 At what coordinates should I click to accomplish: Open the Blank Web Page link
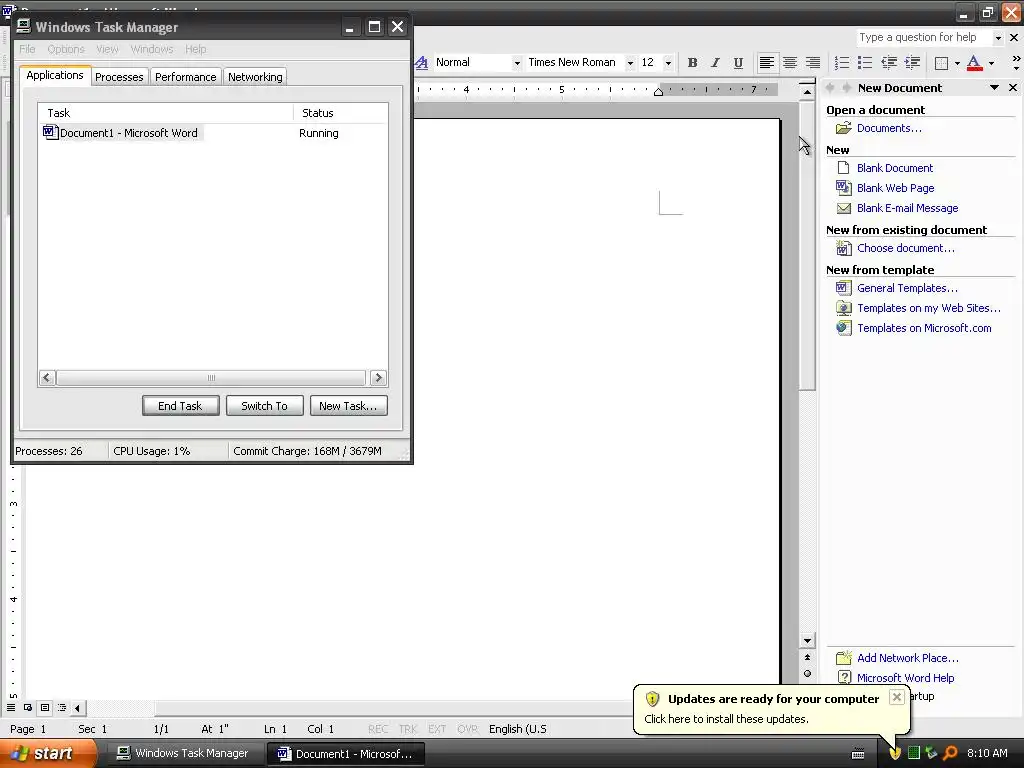(895, 188)
